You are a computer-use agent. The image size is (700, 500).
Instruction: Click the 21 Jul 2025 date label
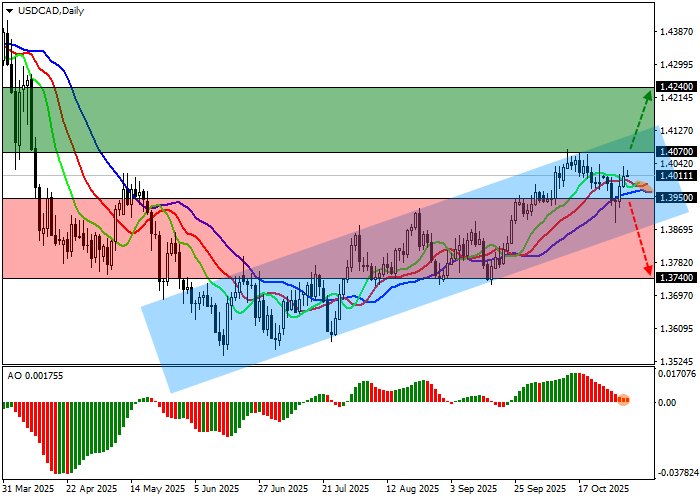click(x=346, y=489)
